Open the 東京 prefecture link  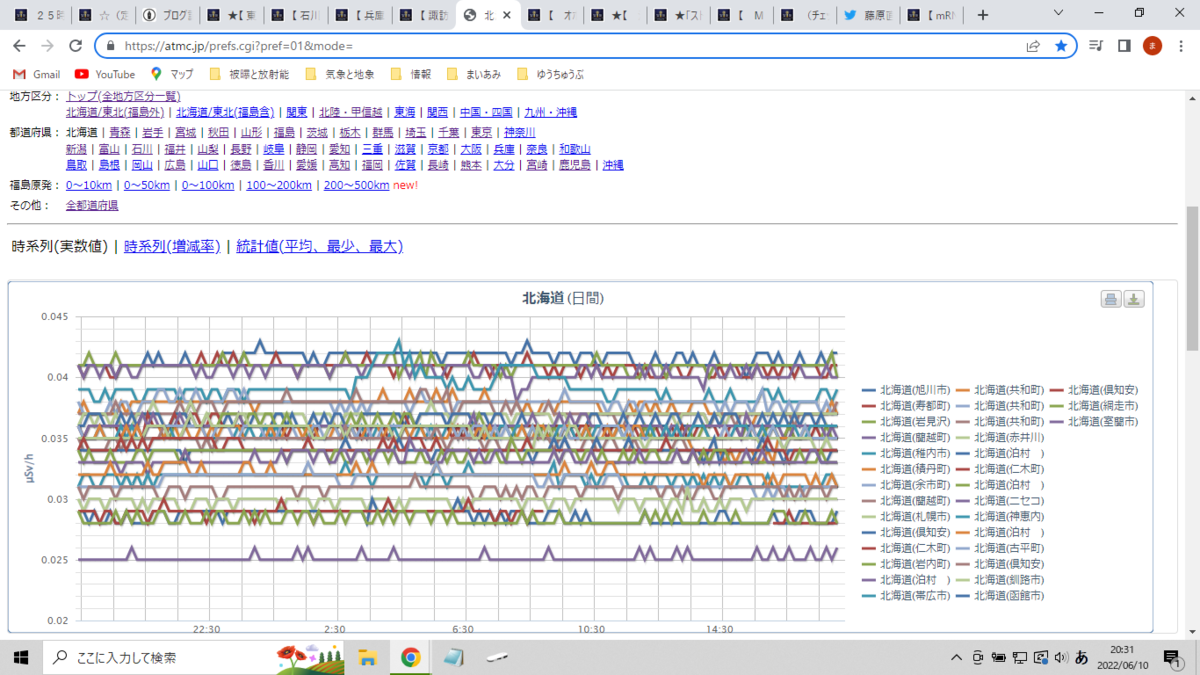point(482,133)
